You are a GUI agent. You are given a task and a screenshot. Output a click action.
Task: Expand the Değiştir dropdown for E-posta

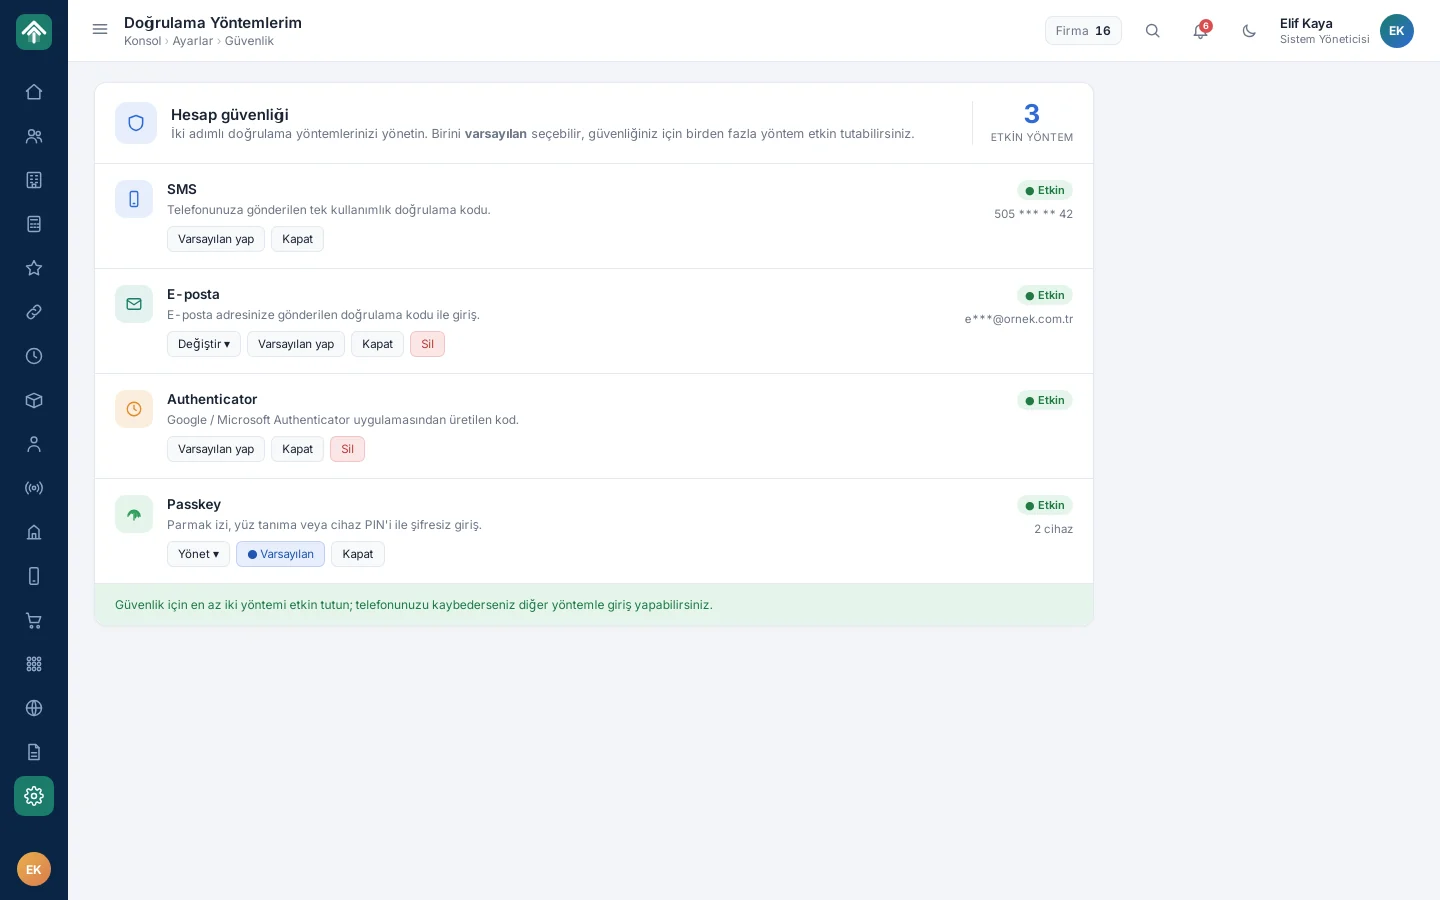coord(204,344)
